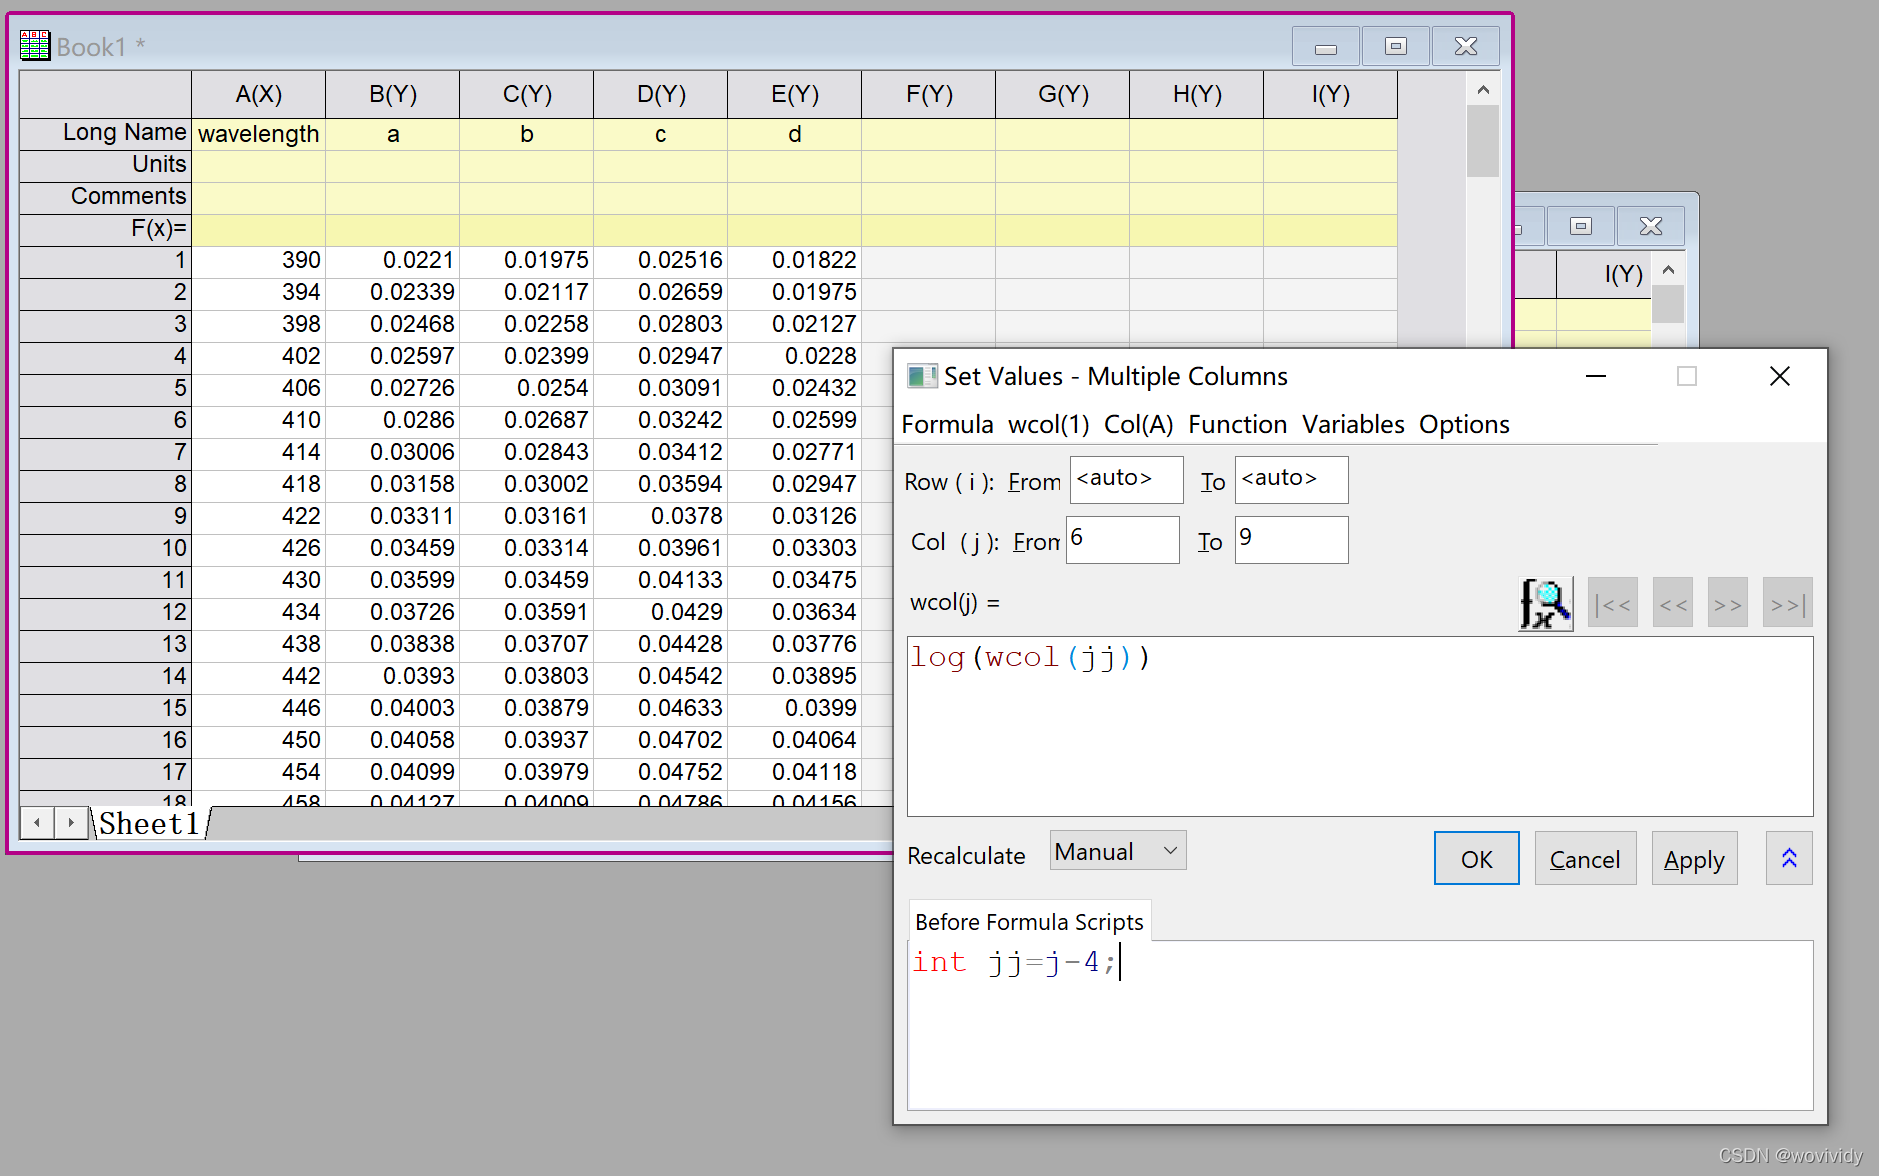Click the 'wavelength' long name cell

pos(258,134)
